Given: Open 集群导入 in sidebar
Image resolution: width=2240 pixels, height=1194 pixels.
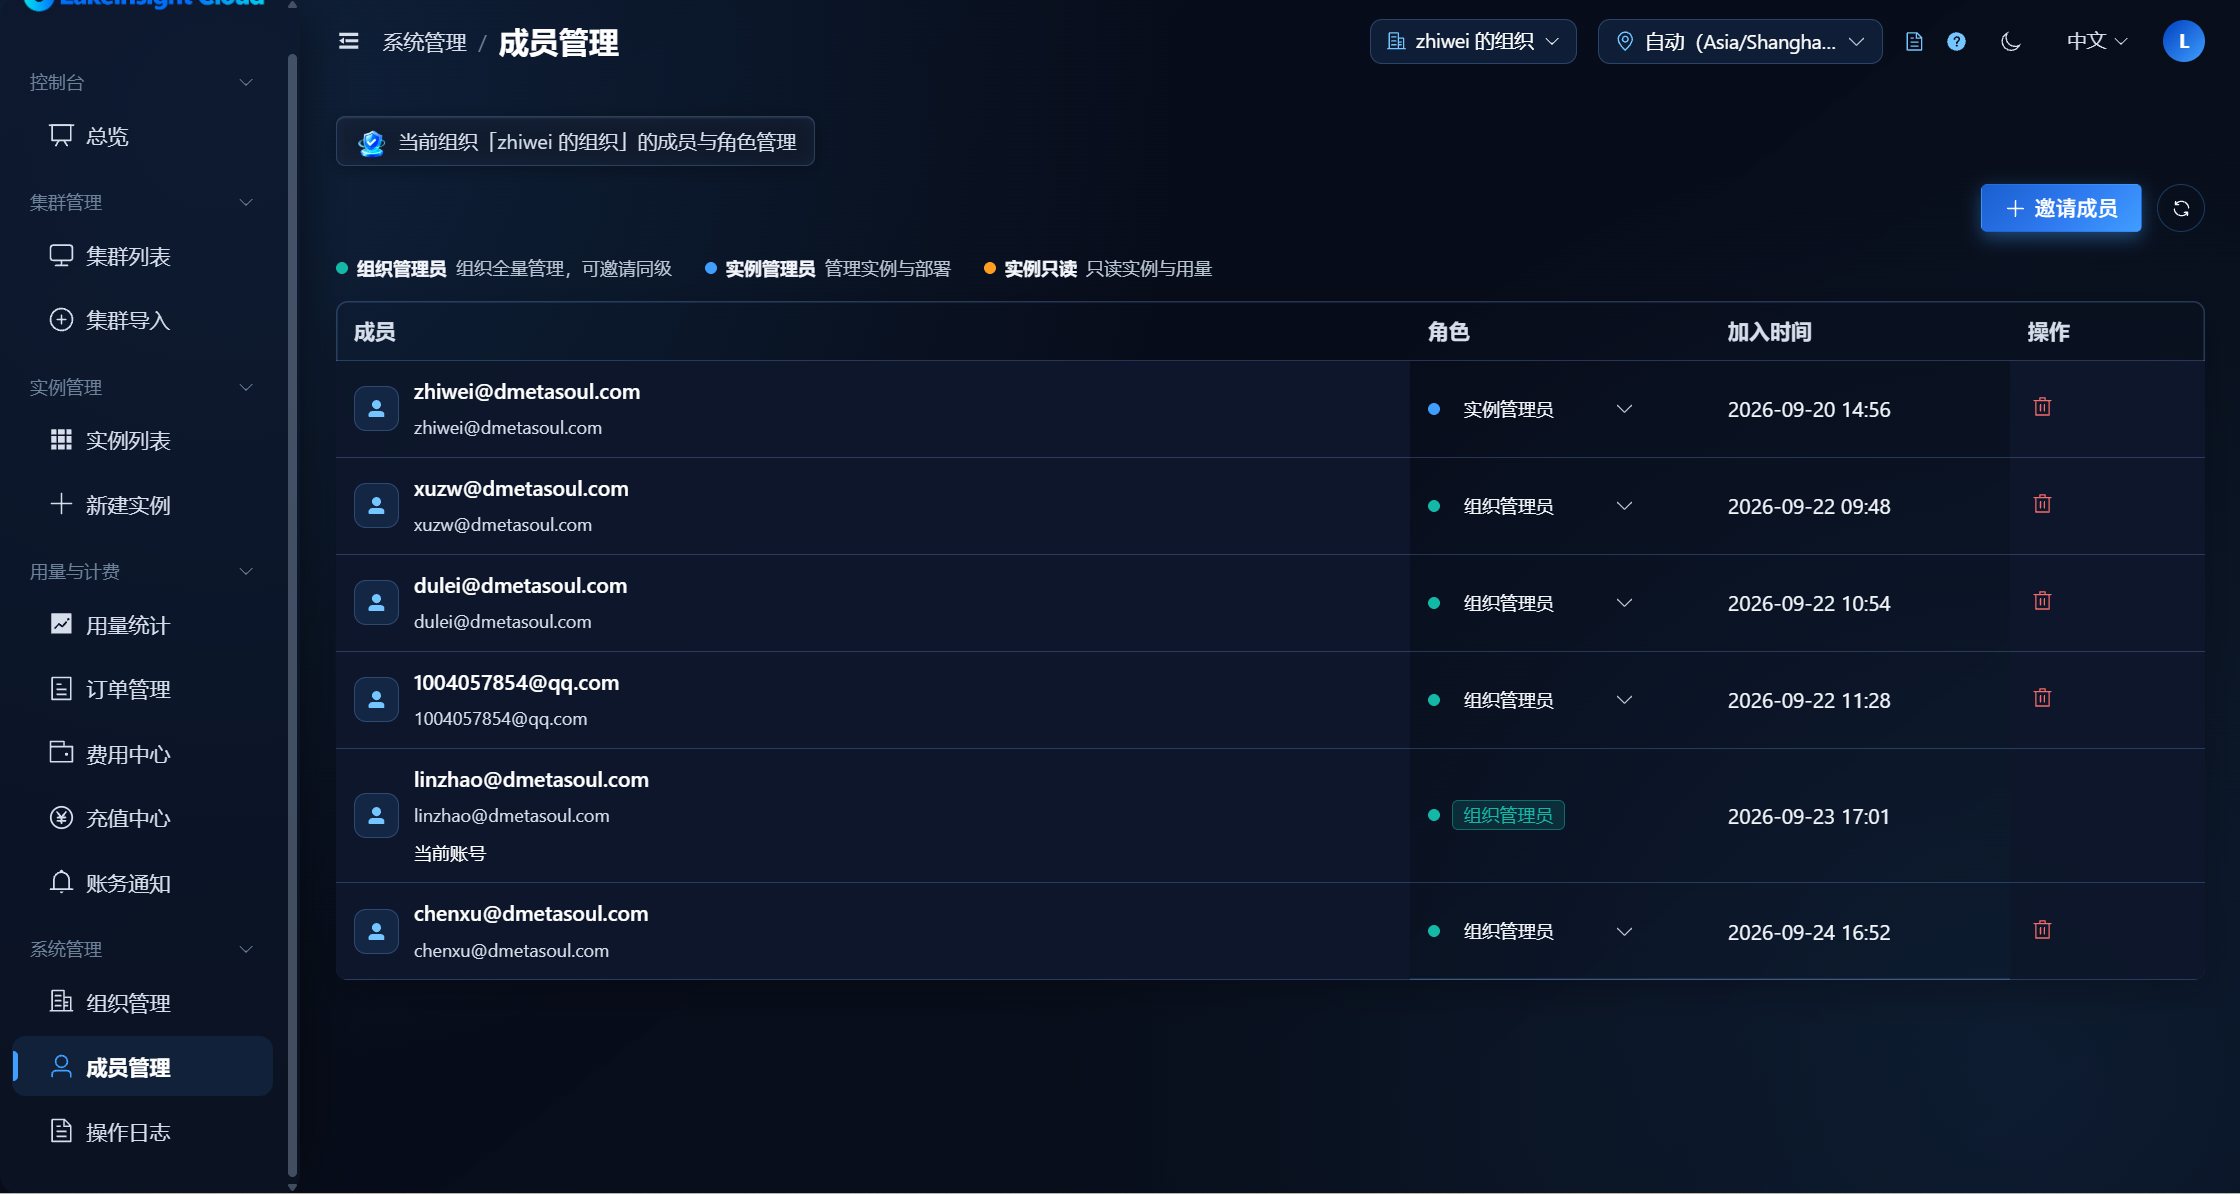Looking at the screenshot, I should coord(142,320).
